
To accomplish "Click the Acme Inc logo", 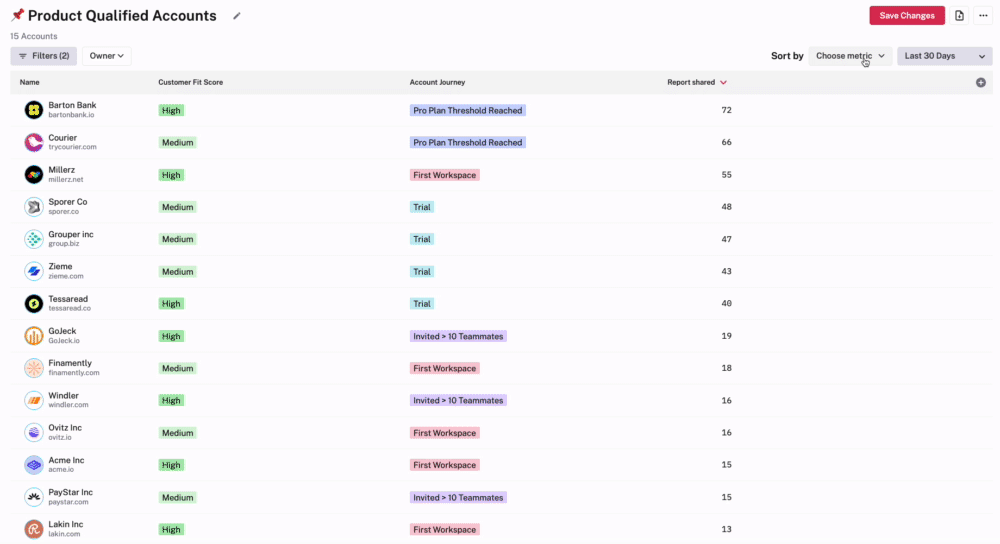I will coord(34,464).
